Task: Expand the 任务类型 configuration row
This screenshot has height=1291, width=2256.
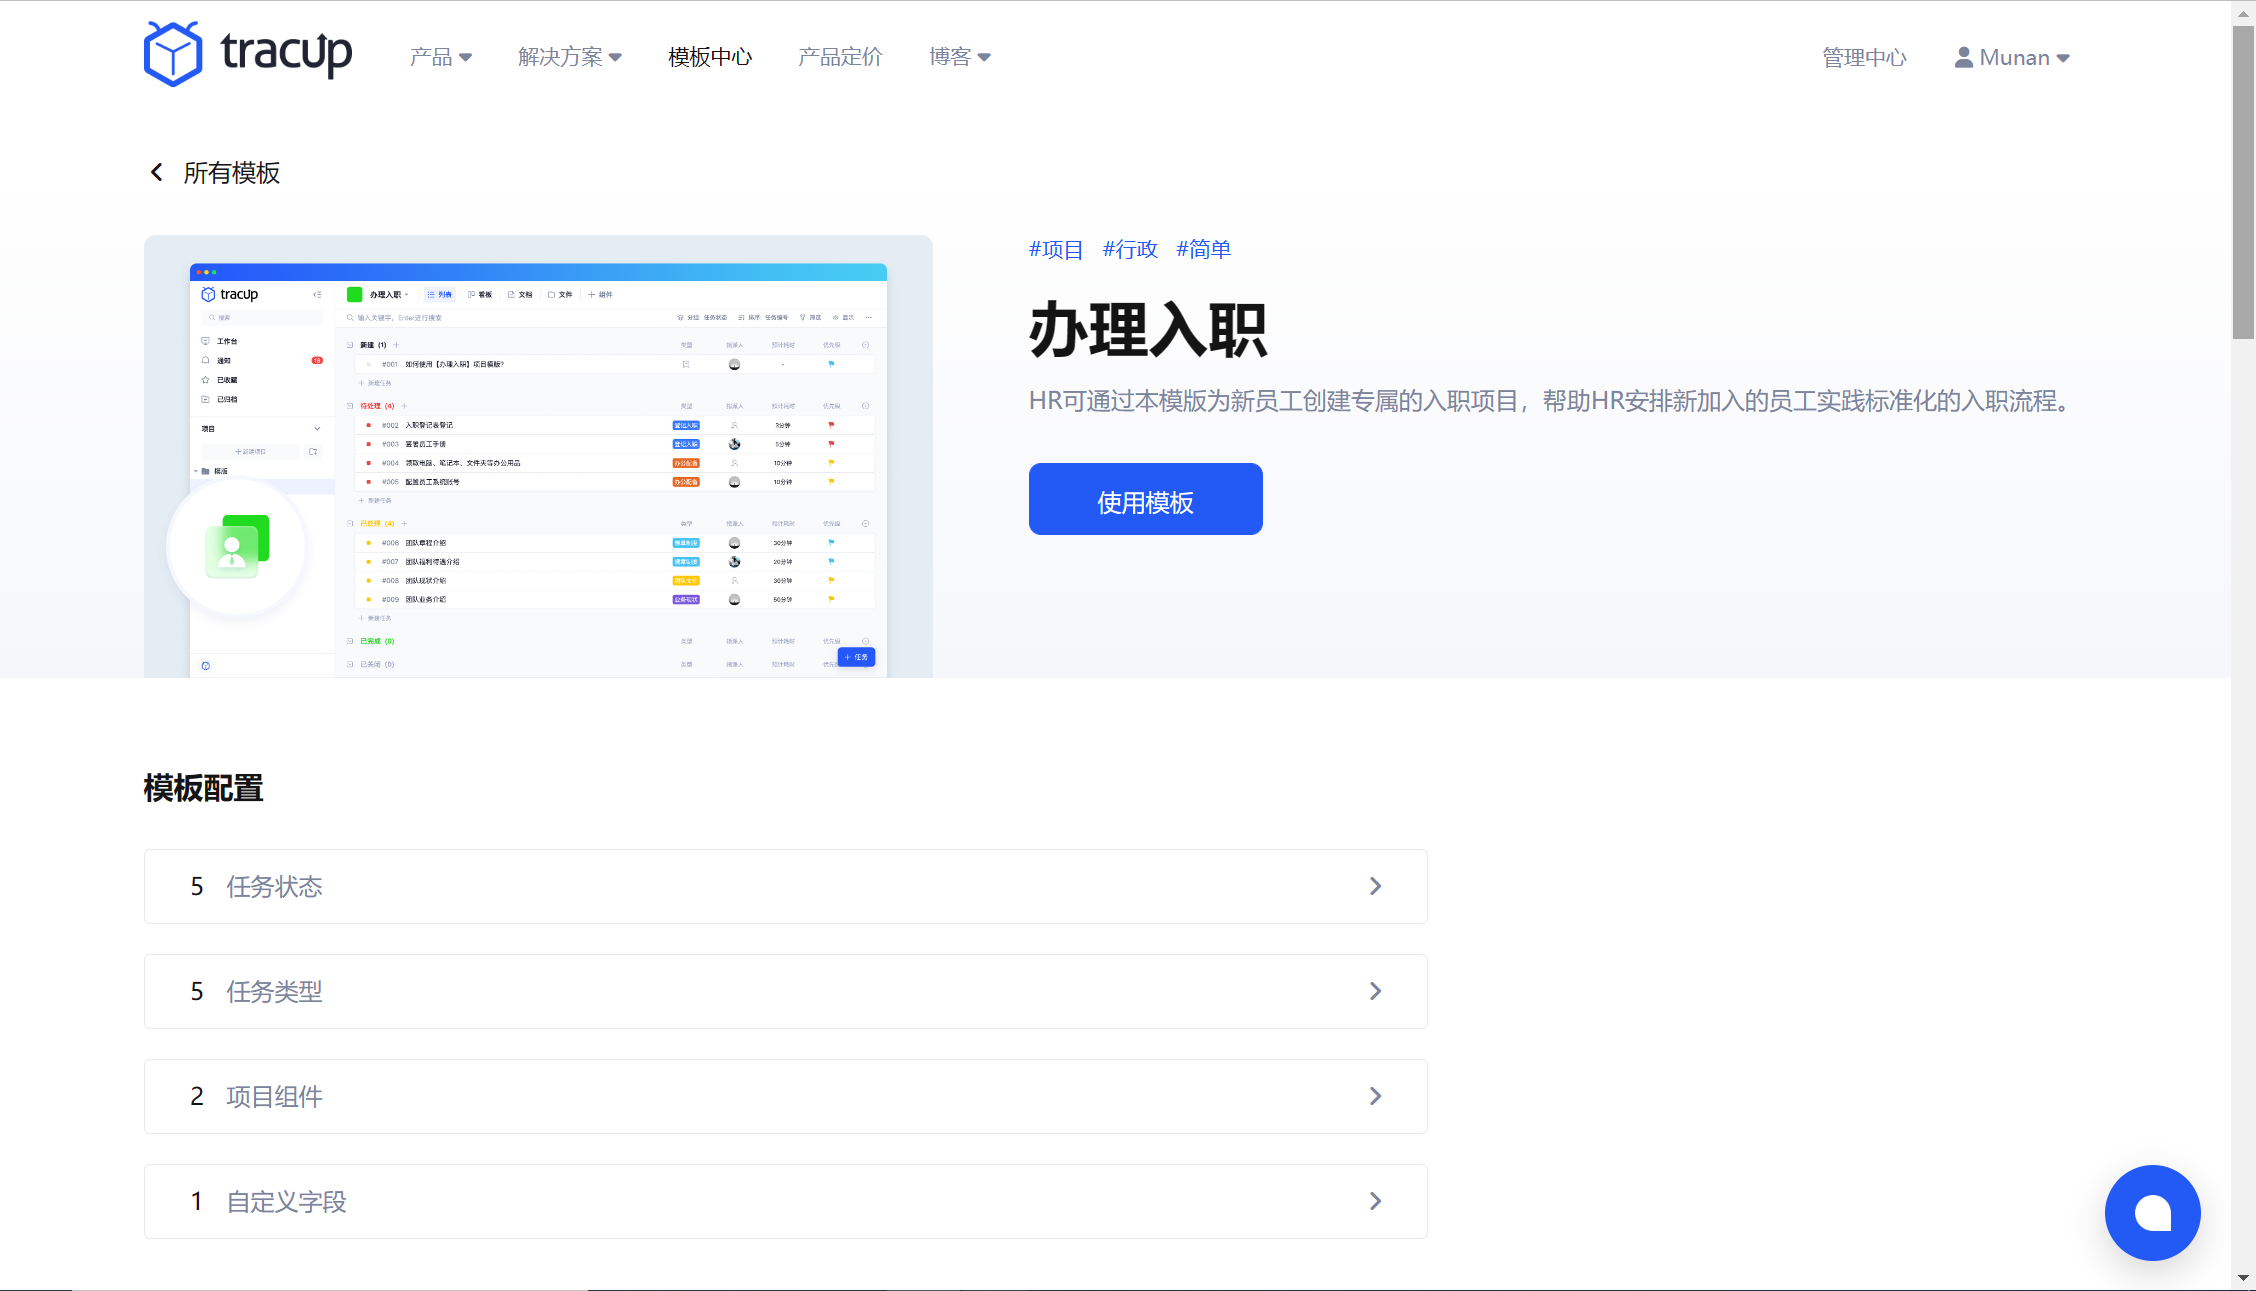Action: (785, 991)
